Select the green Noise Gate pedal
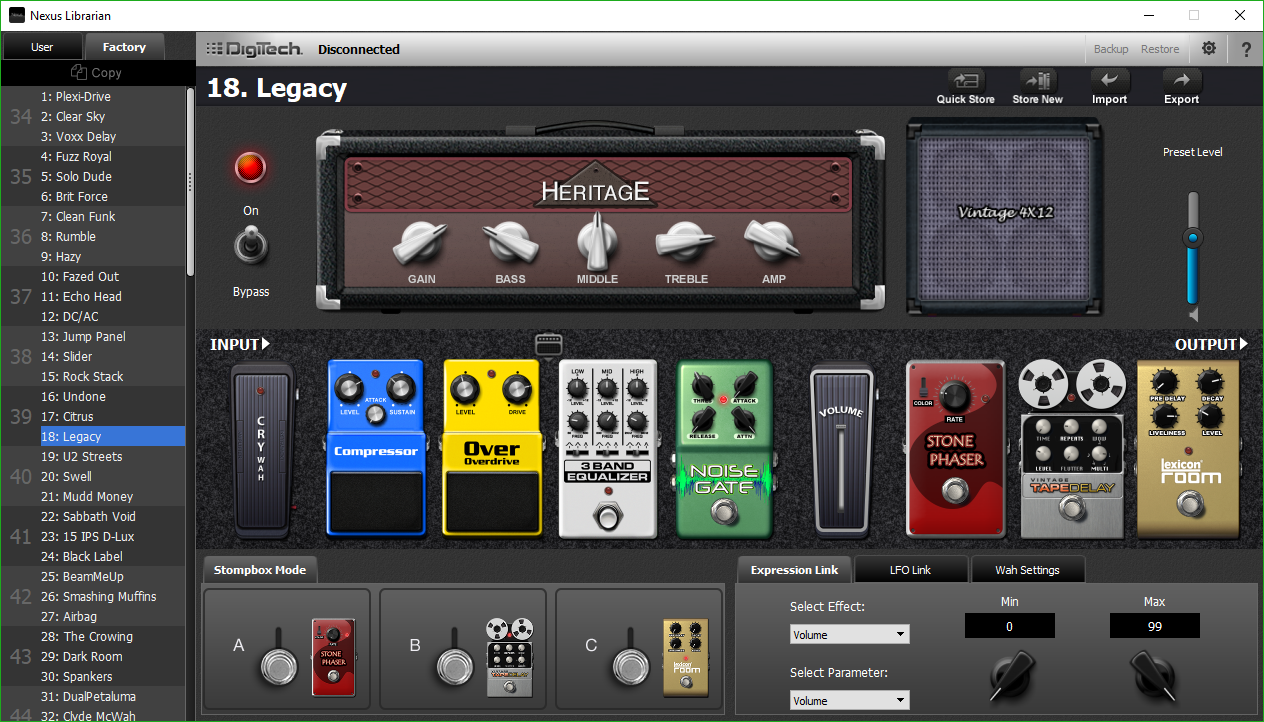The height and width of the screenshot is (722, 1264). 724,450
